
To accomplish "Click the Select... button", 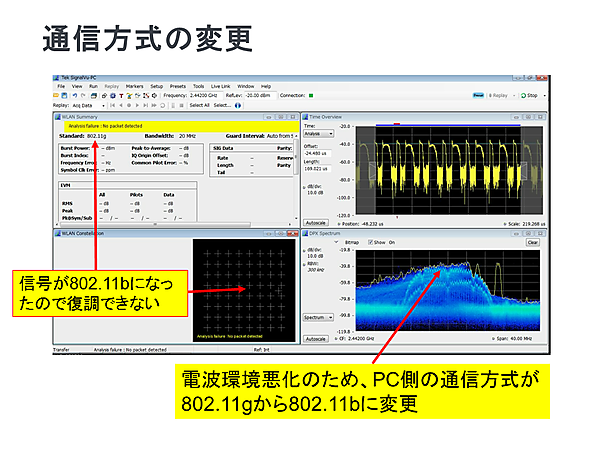I will (x=222, y=105).
